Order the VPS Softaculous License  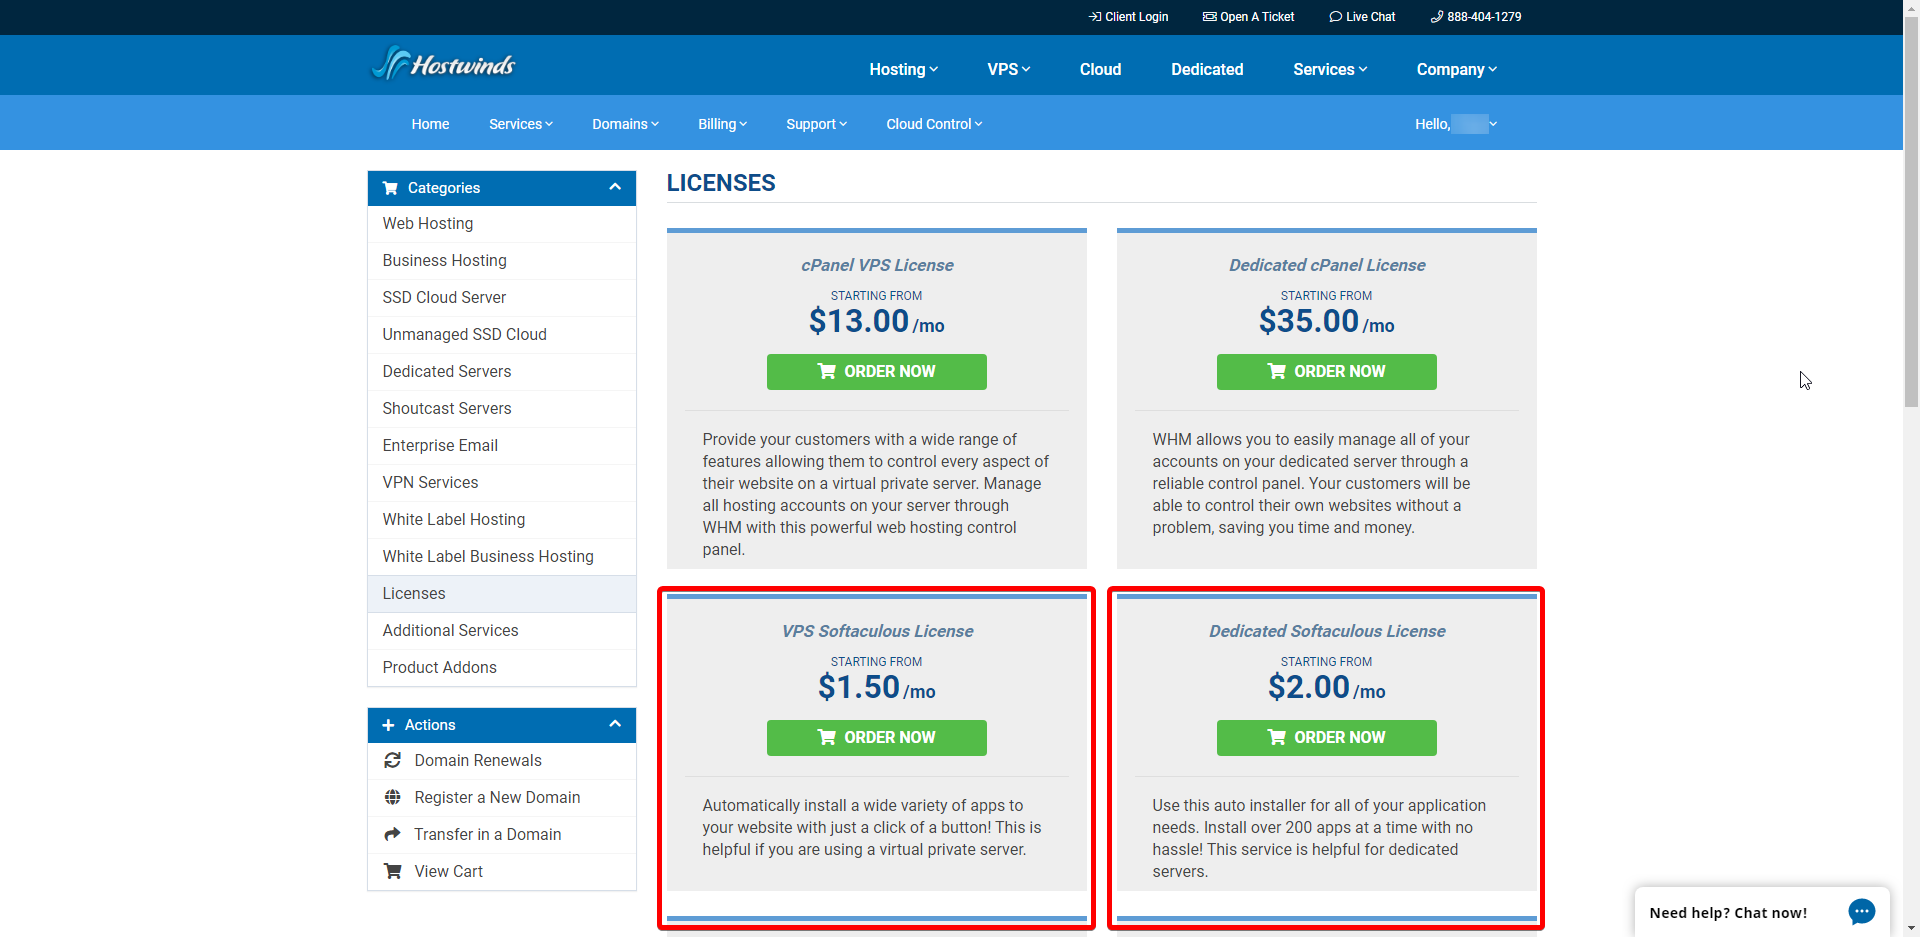[x=877, y=738]
